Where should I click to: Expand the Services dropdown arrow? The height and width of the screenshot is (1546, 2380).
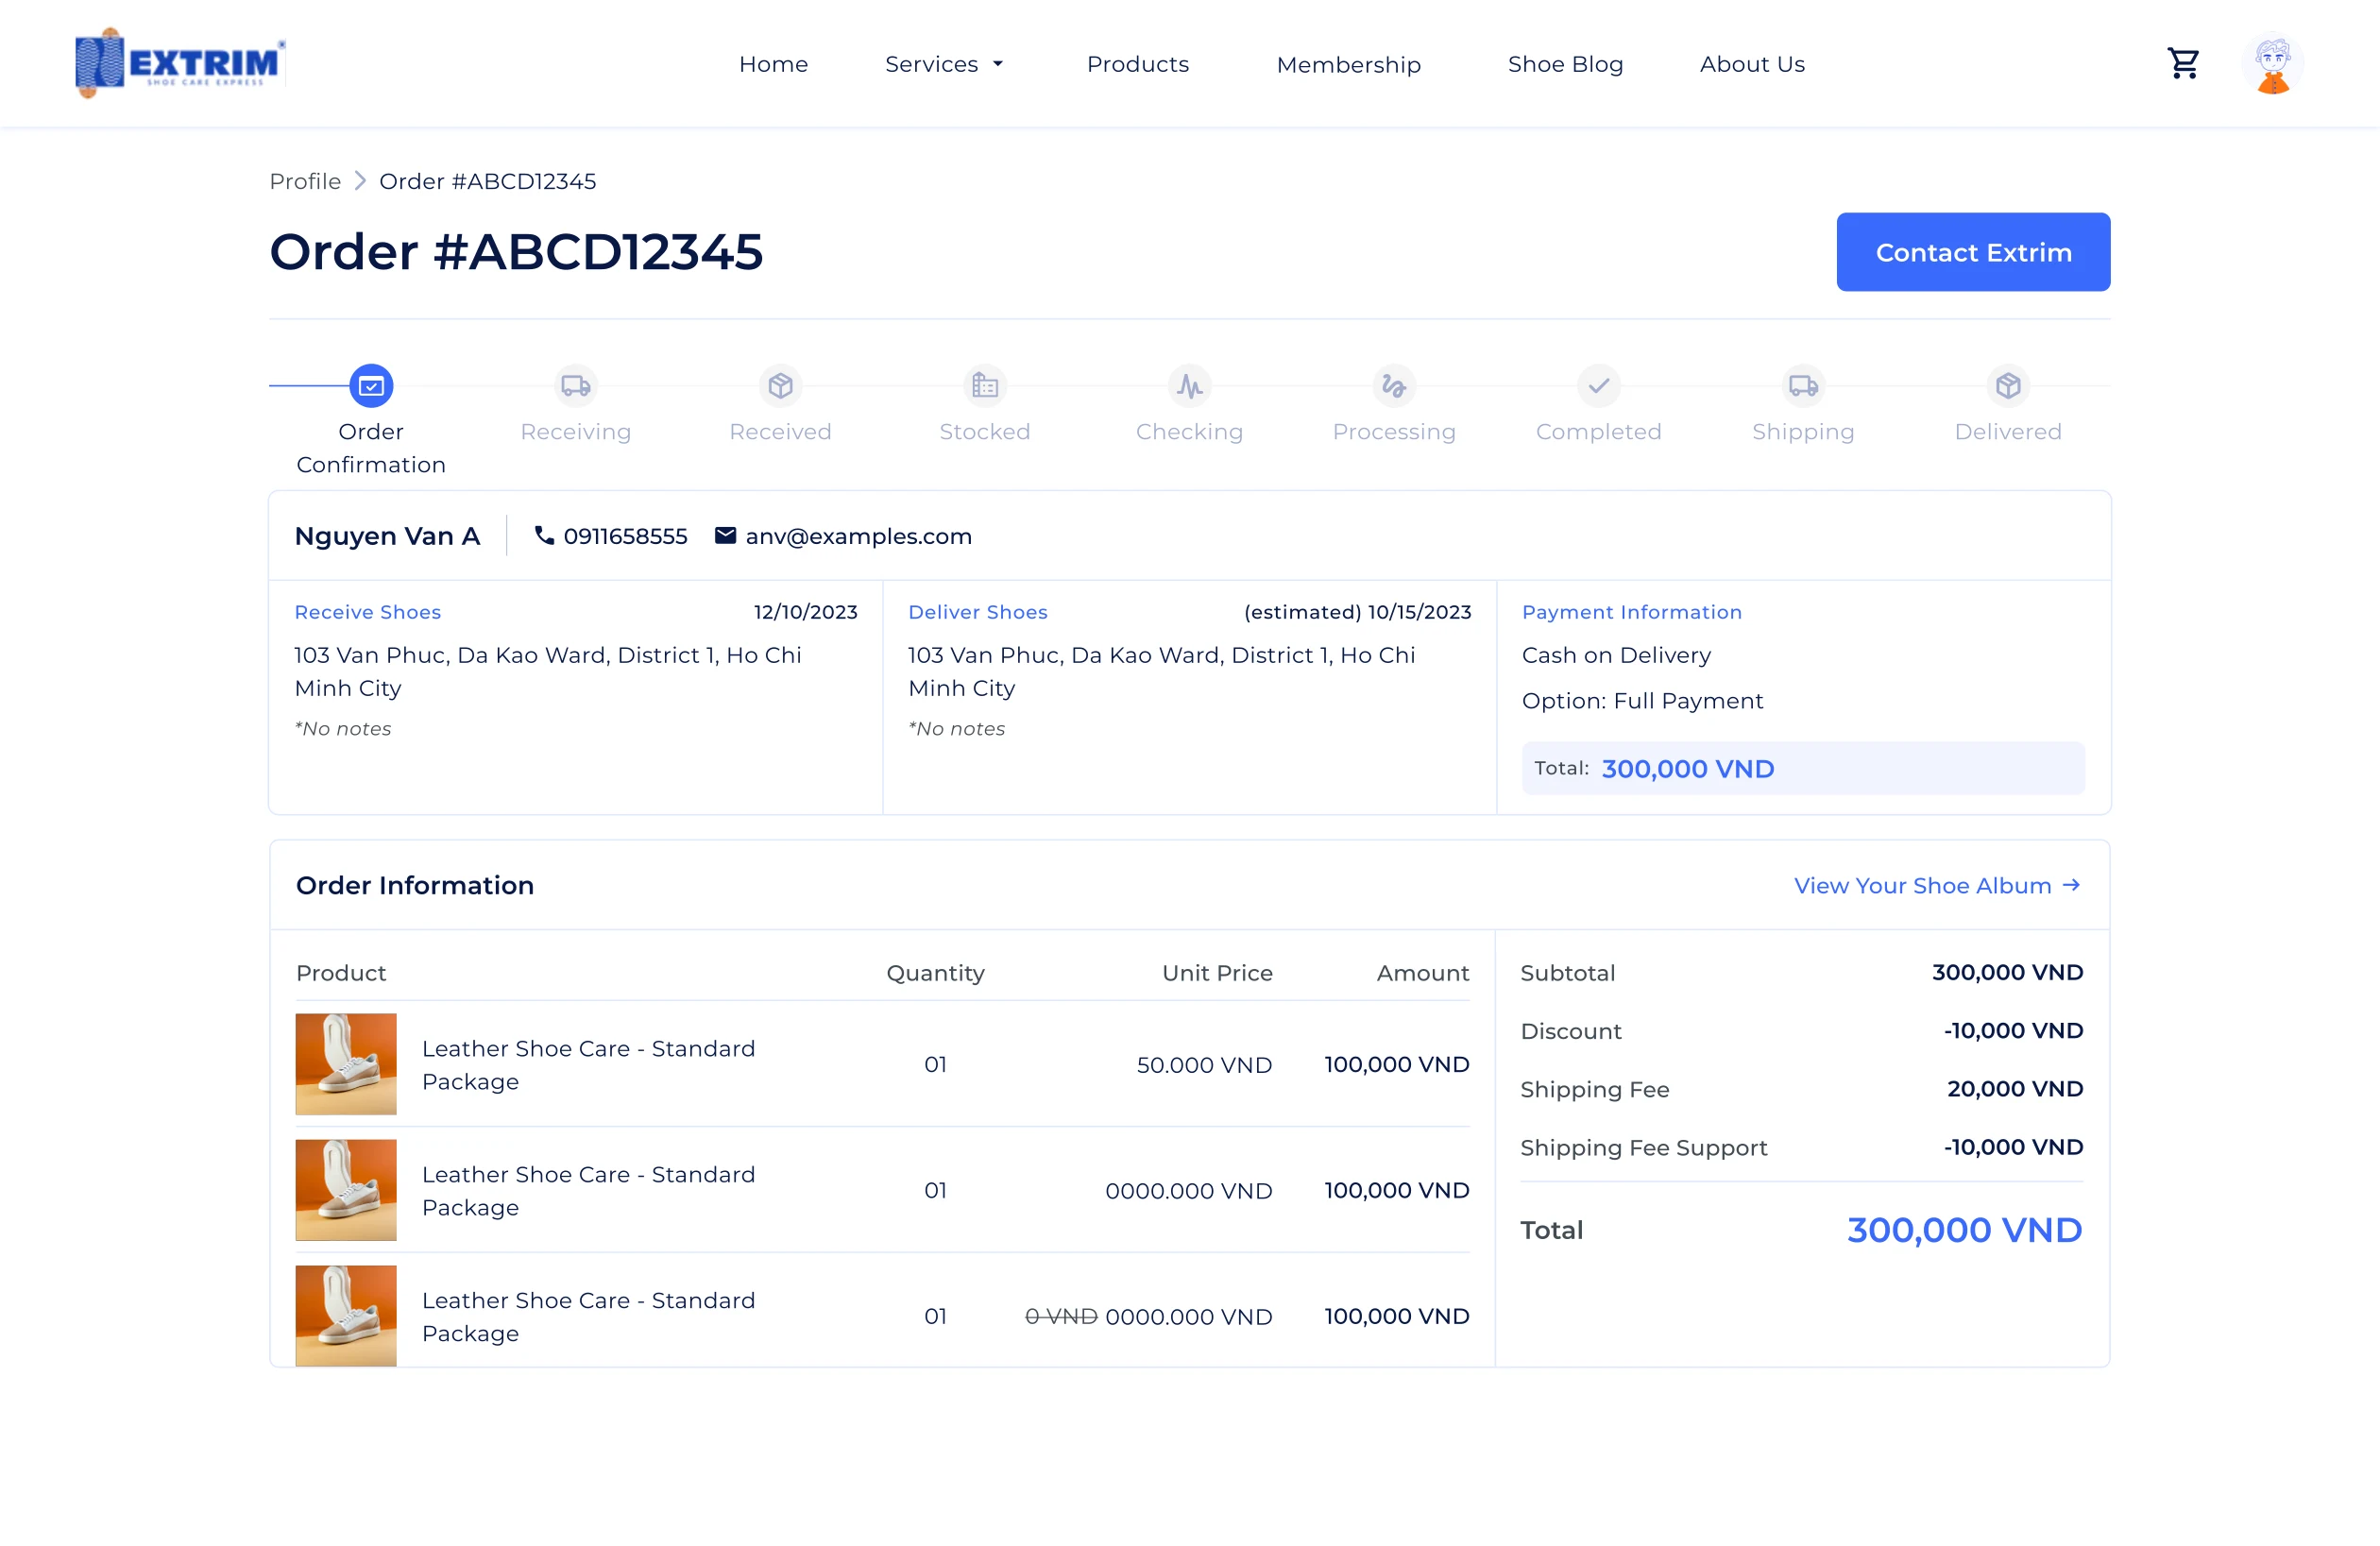click(x=997, y=64)
